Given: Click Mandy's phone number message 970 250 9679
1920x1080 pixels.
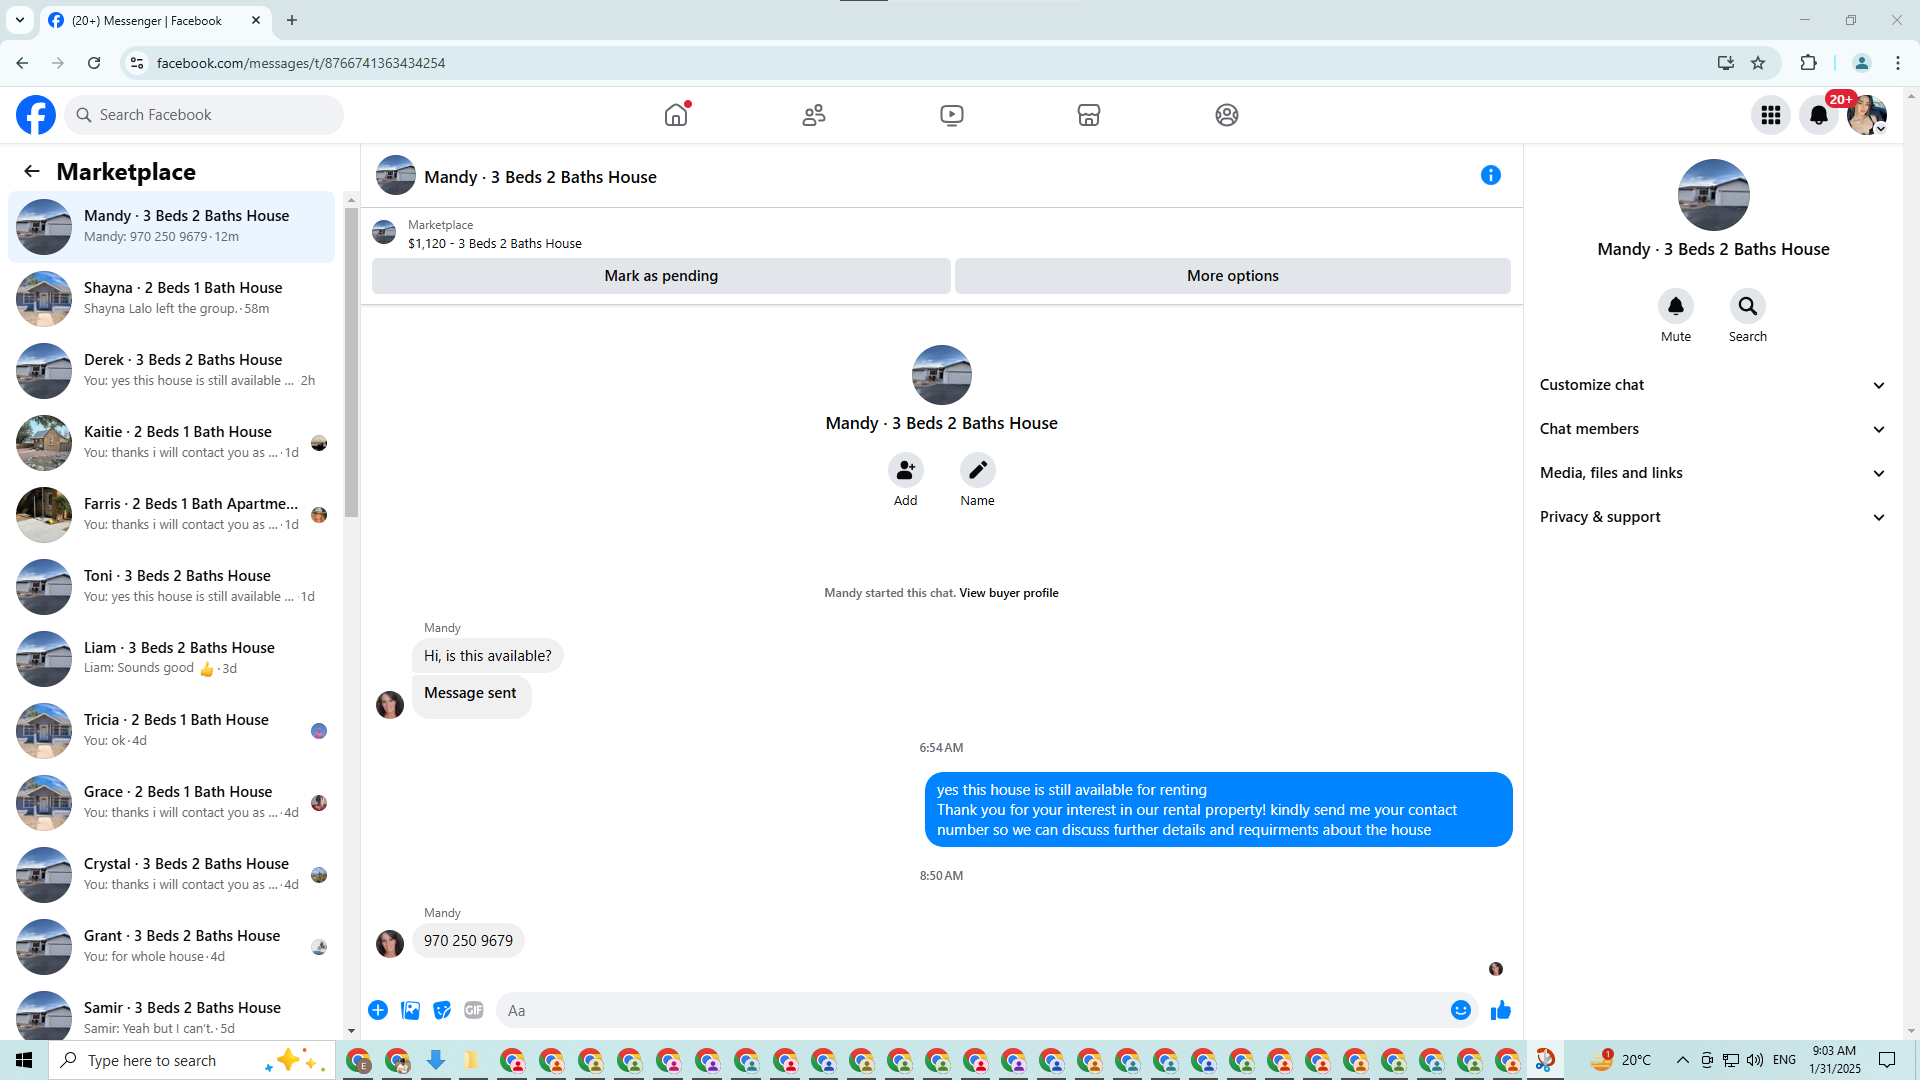Looking at the screenshot, I should coord(468,941).
